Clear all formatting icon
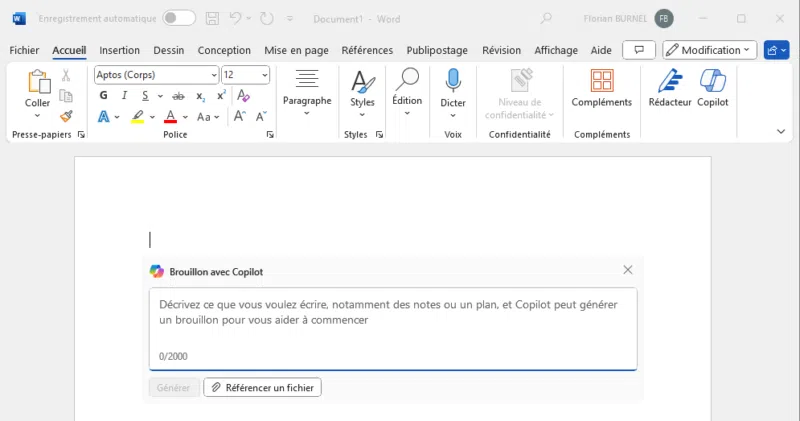This screenshot has height=421, width=800. coord(243,95)
